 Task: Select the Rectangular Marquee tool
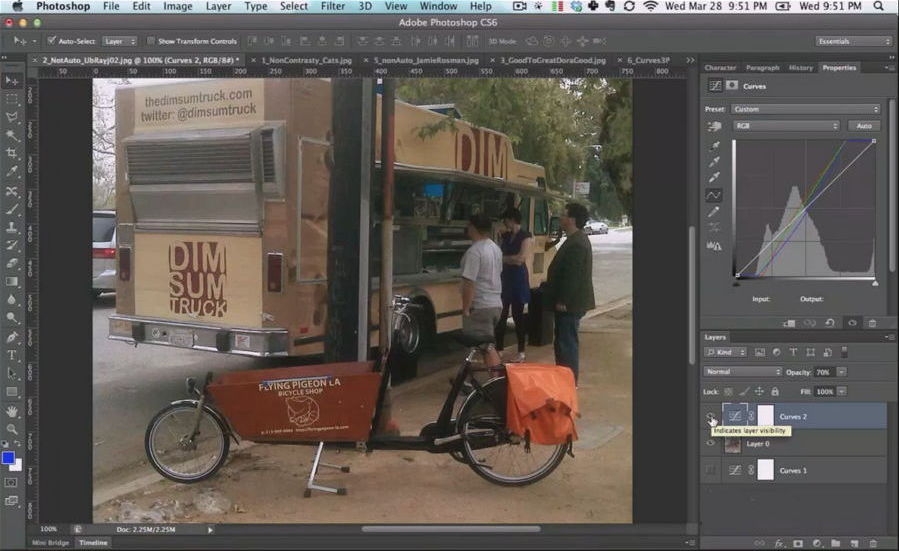click(11, 99)
